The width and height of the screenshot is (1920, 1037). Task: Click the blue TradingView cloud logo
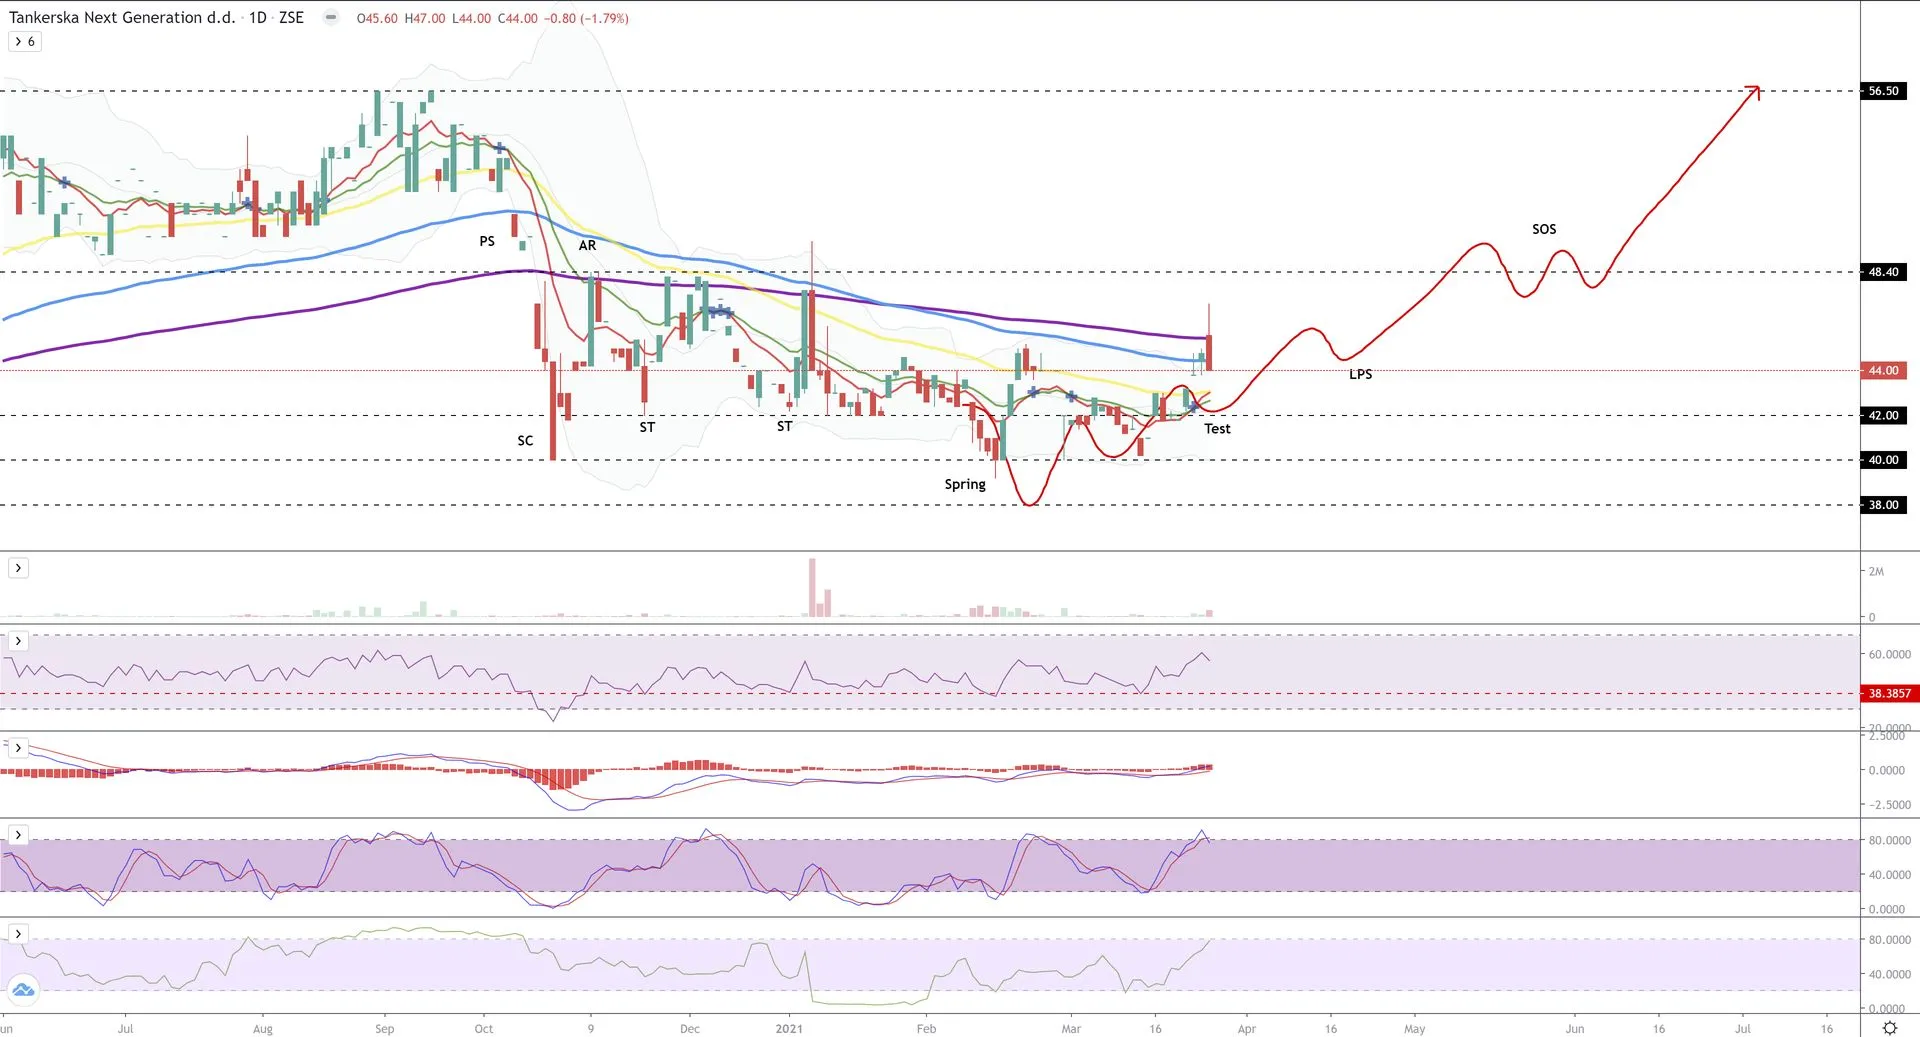pyautogui.click(x=23, y=990)
